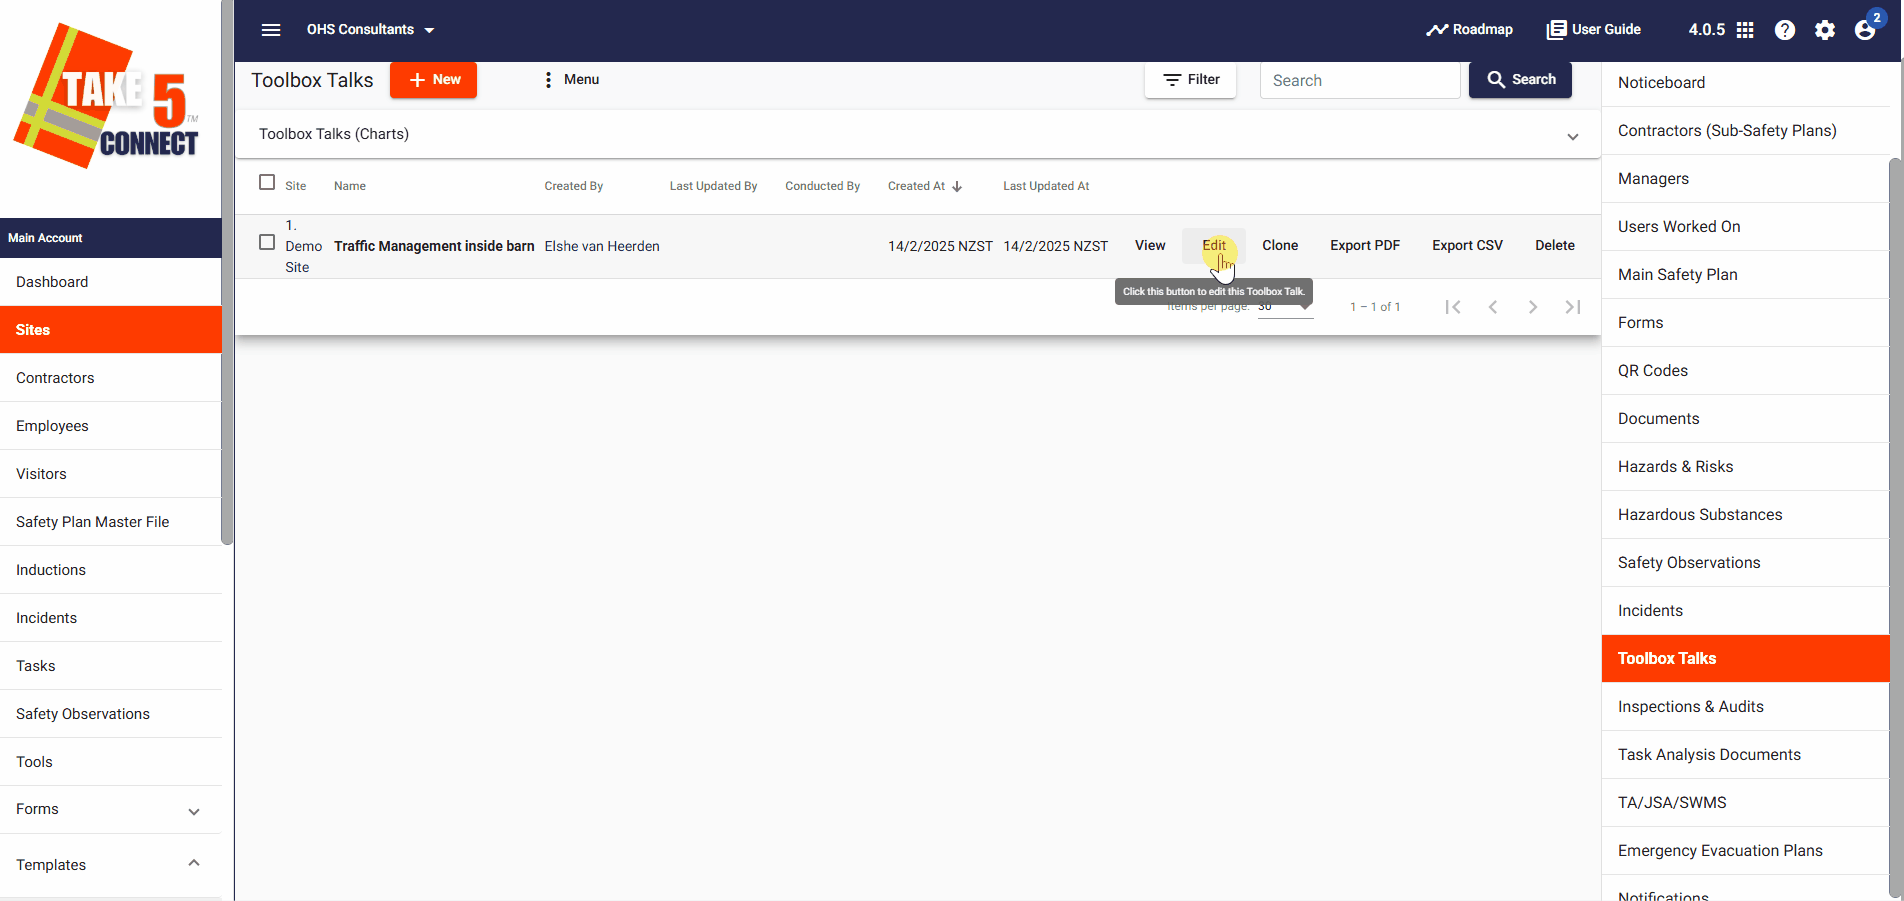The image size is (1904, 901).
Task: Open Employees in the left sidebar
Action: coord(110,426)
